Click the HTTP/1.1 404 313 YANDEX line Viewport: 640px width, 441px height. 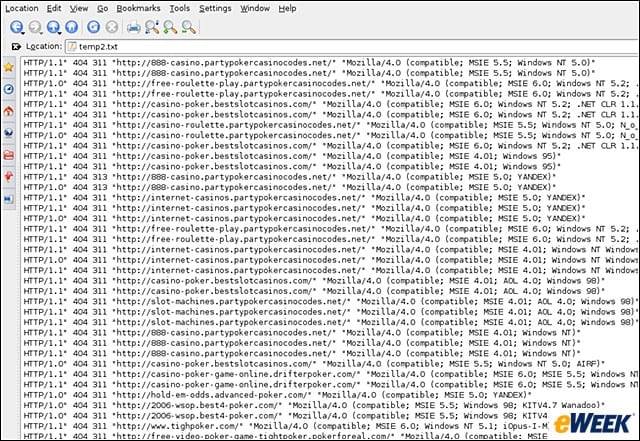(289, 177)
